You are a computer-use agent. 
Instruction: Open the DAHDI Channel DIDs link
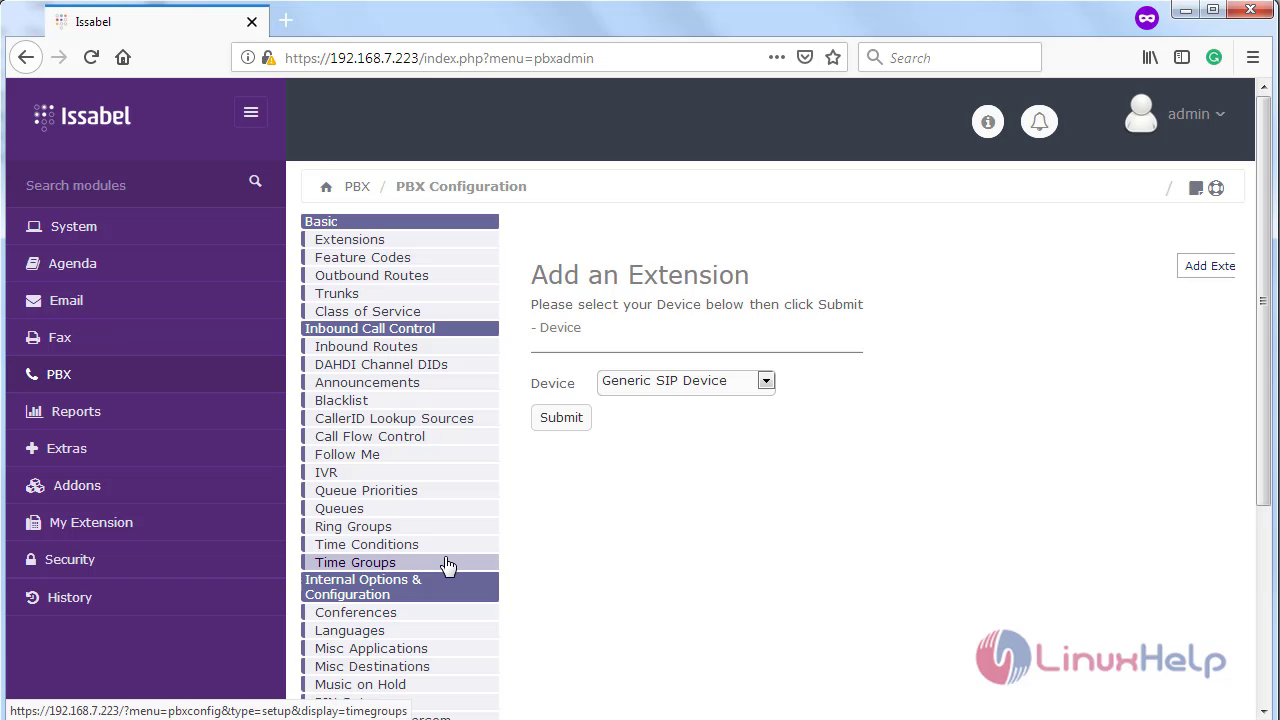[x=381, y=364]
